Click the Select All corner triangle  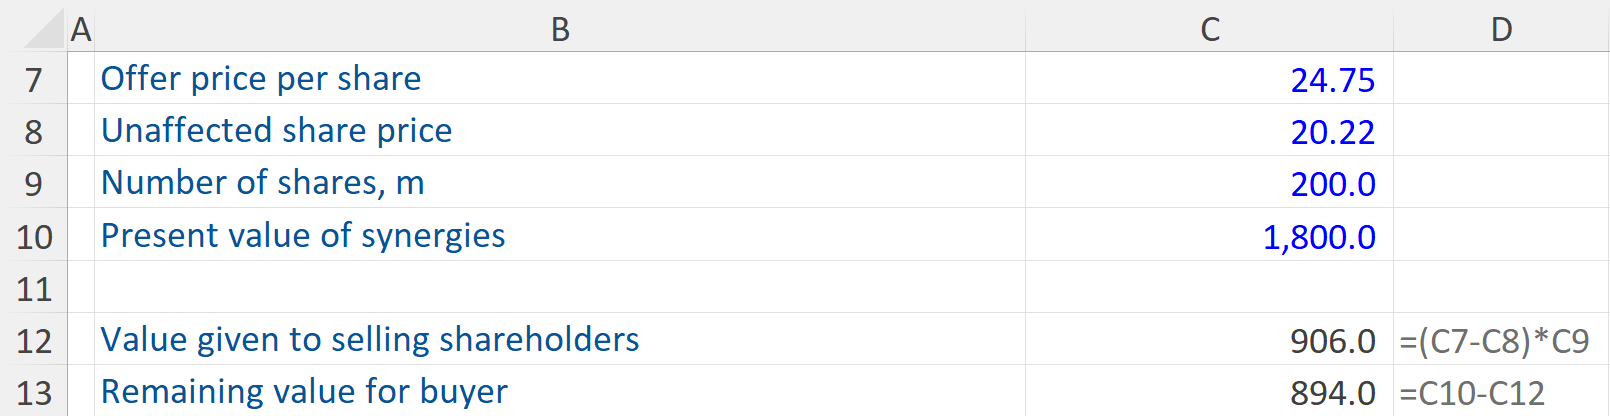point(45,30)
